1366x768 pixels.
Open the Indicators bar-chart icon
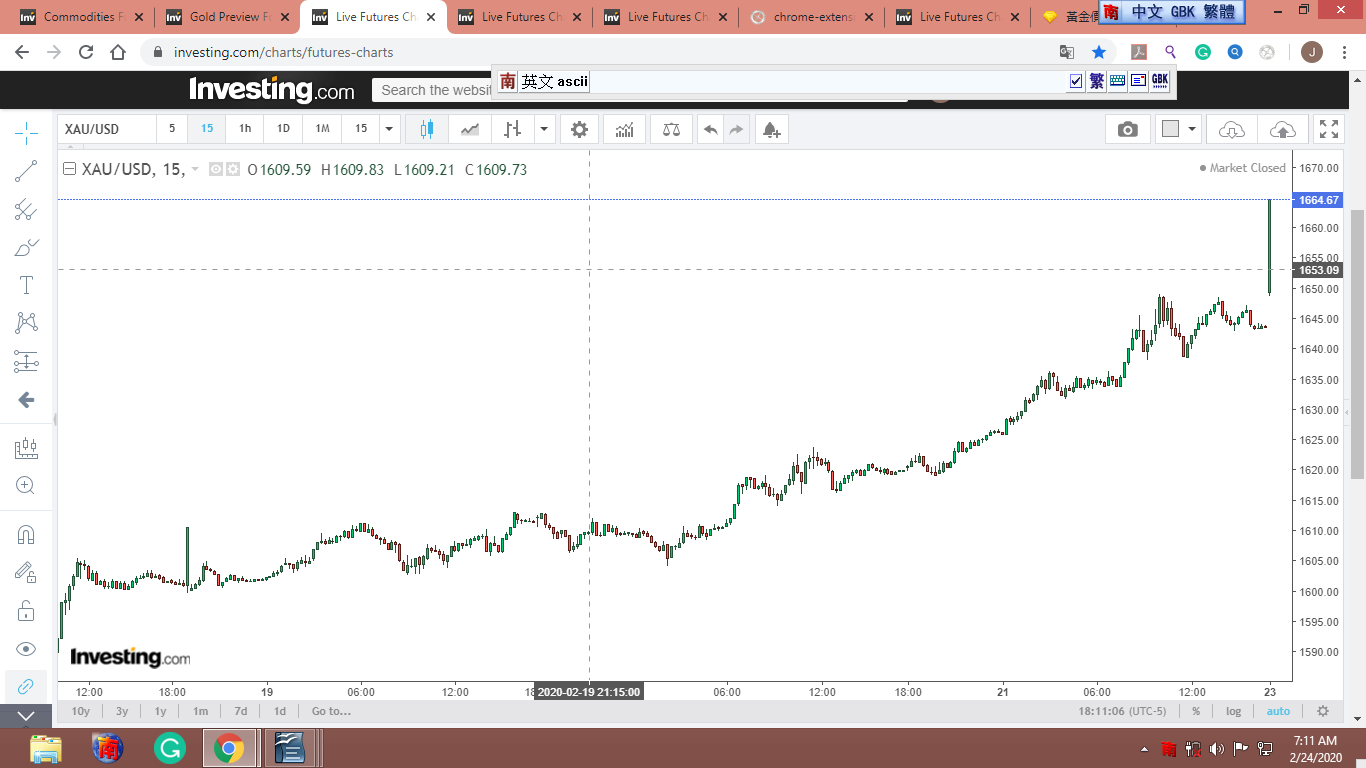625,129
